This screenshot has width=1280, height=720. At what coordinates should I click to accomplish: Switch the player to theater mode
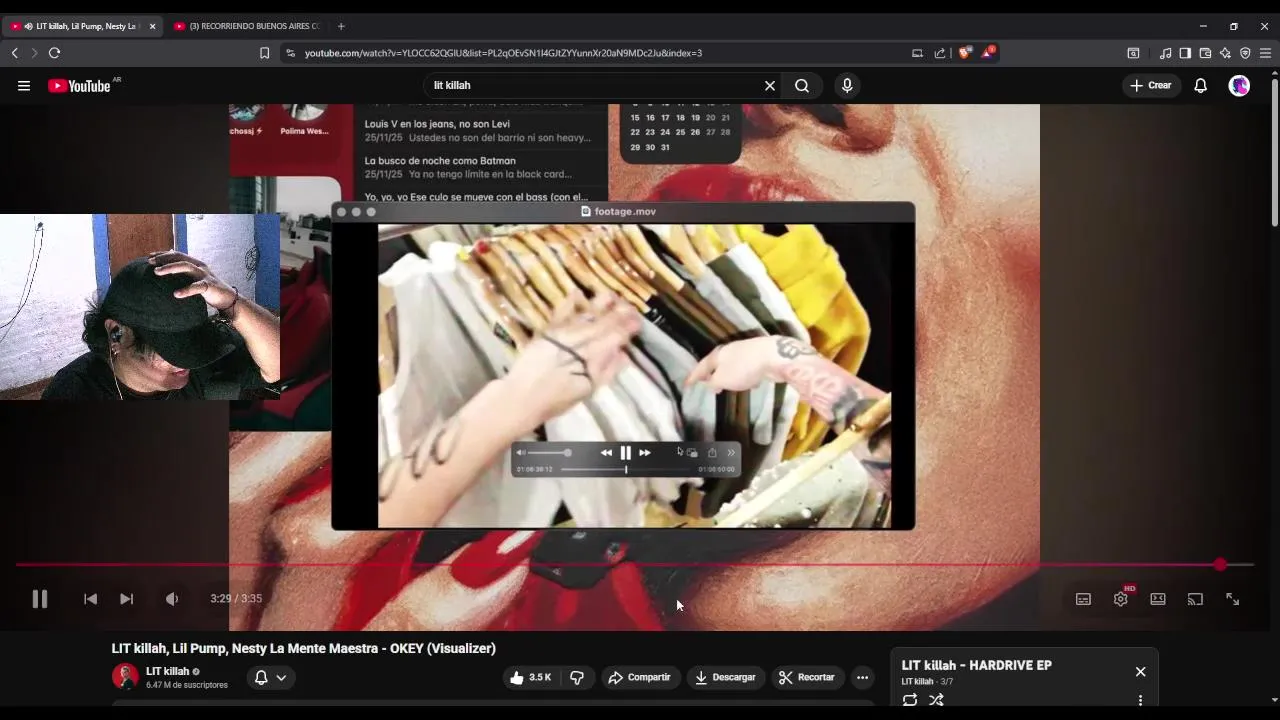pos(1158,599)
